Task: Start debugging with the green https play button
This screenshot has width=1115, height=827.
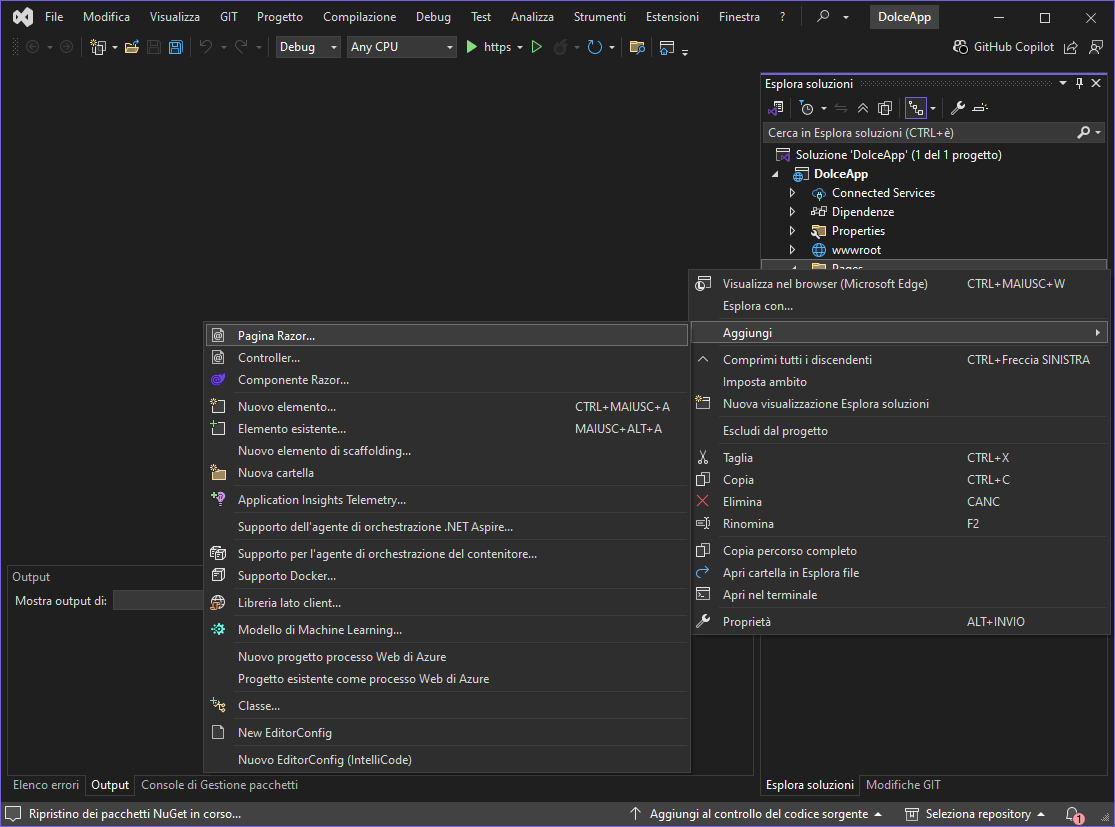Action: tap(471, 47)
